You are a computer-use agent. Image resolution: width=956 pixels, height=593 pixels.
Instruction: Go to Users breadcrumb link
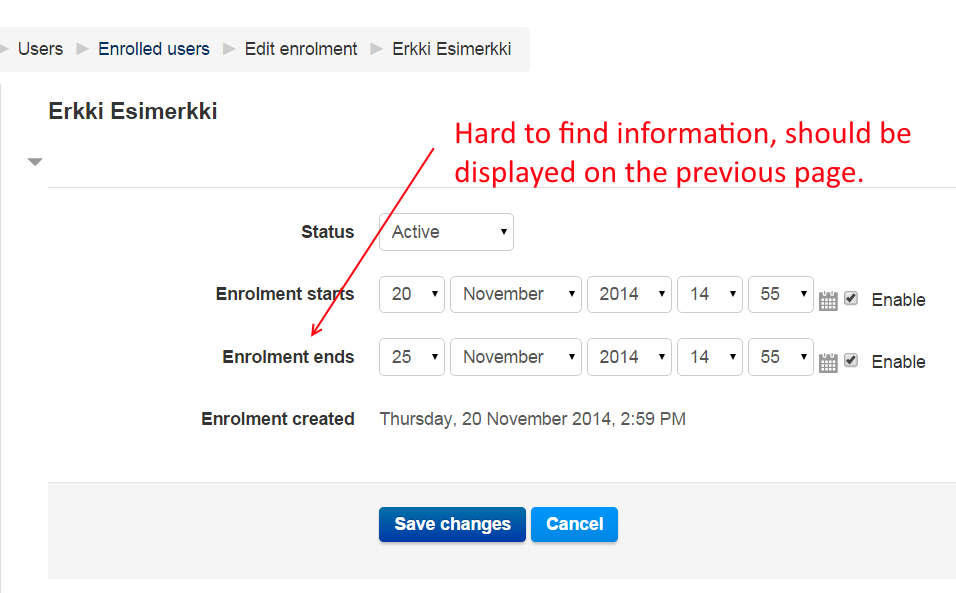(40, 49)
